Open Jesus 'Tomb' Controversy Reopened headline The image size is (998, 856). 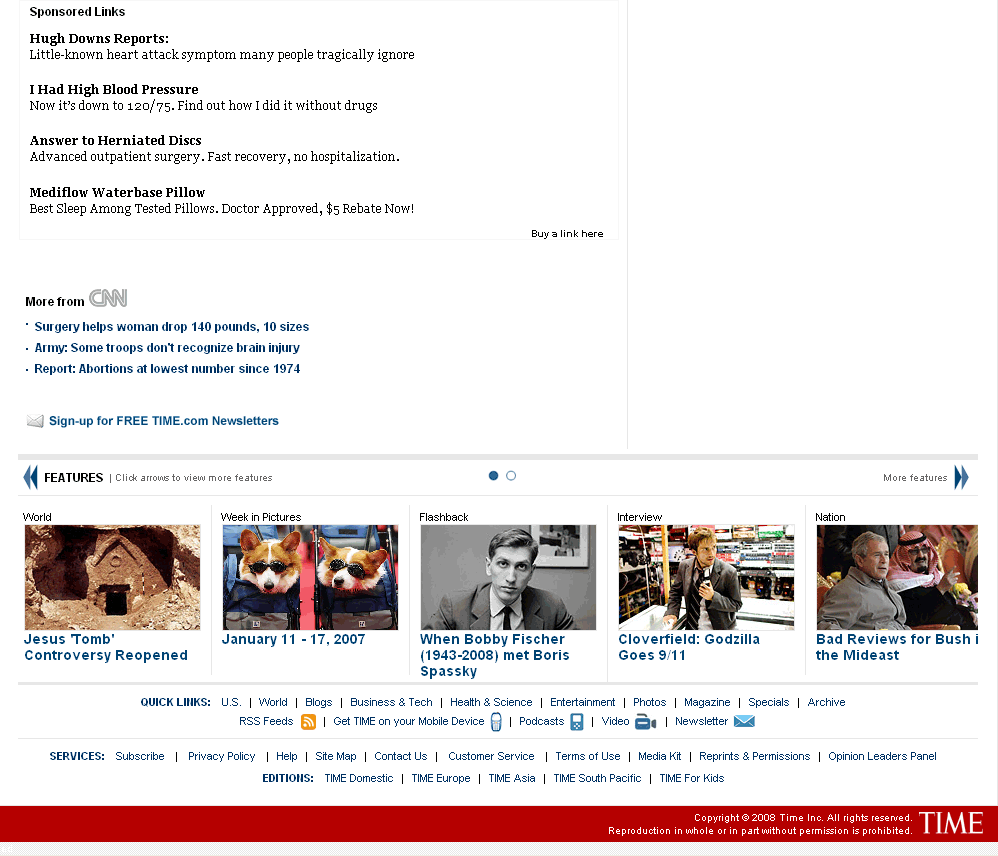(x=106, y=647)
